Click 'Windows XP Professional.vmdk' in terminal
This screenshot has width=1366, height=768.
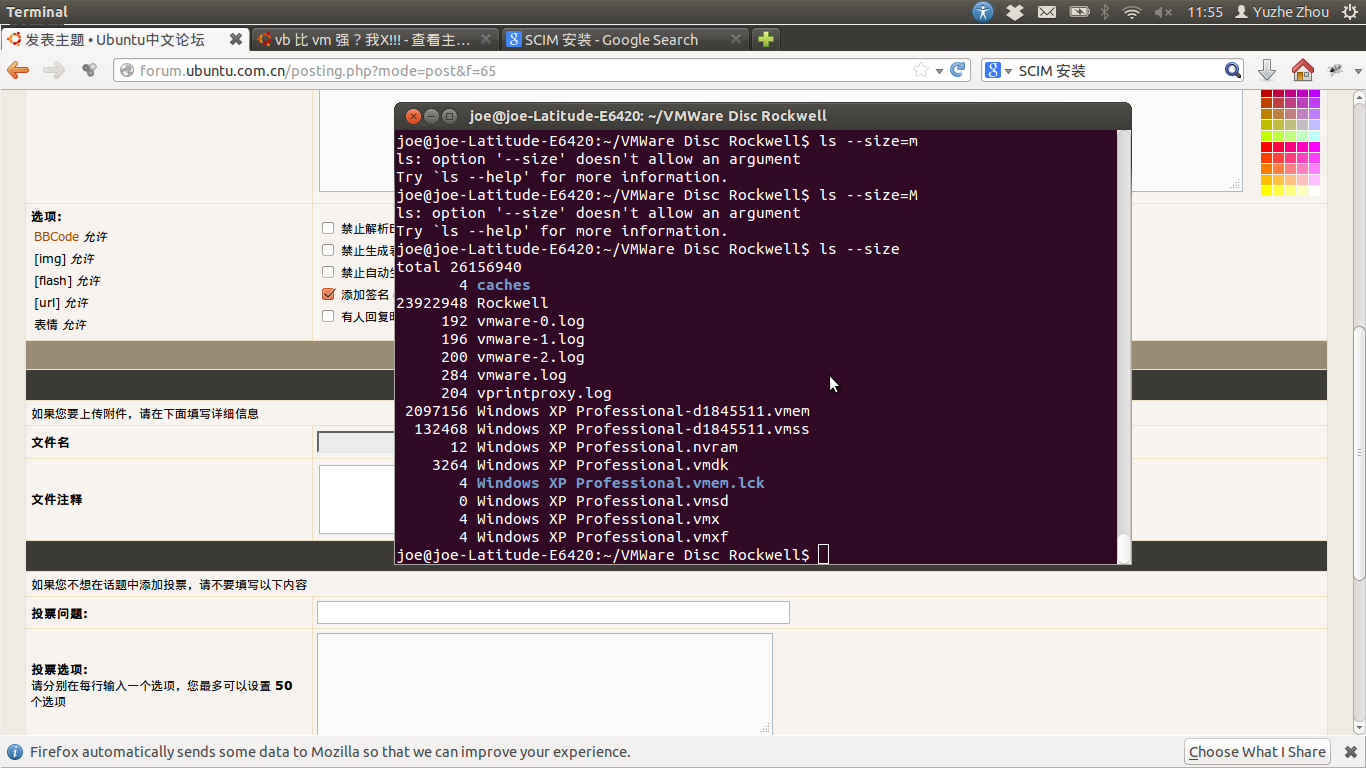602,465
